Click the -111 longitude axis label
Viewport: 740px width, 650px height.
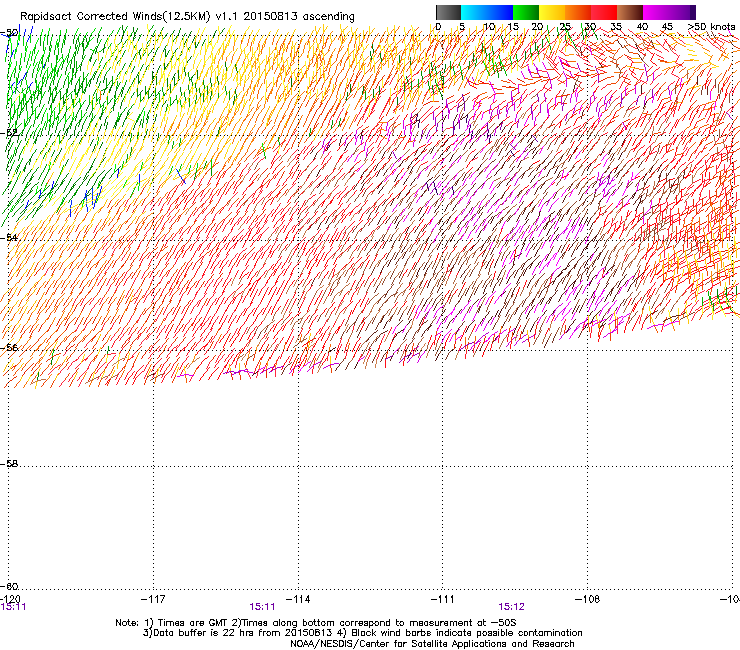point(443,599)
